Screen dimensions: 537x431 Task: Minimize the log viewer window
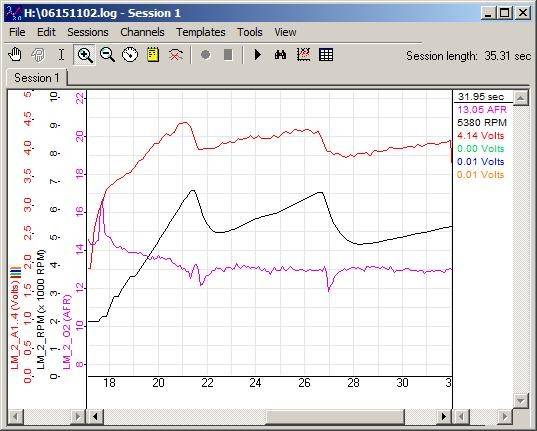point(488,13)
